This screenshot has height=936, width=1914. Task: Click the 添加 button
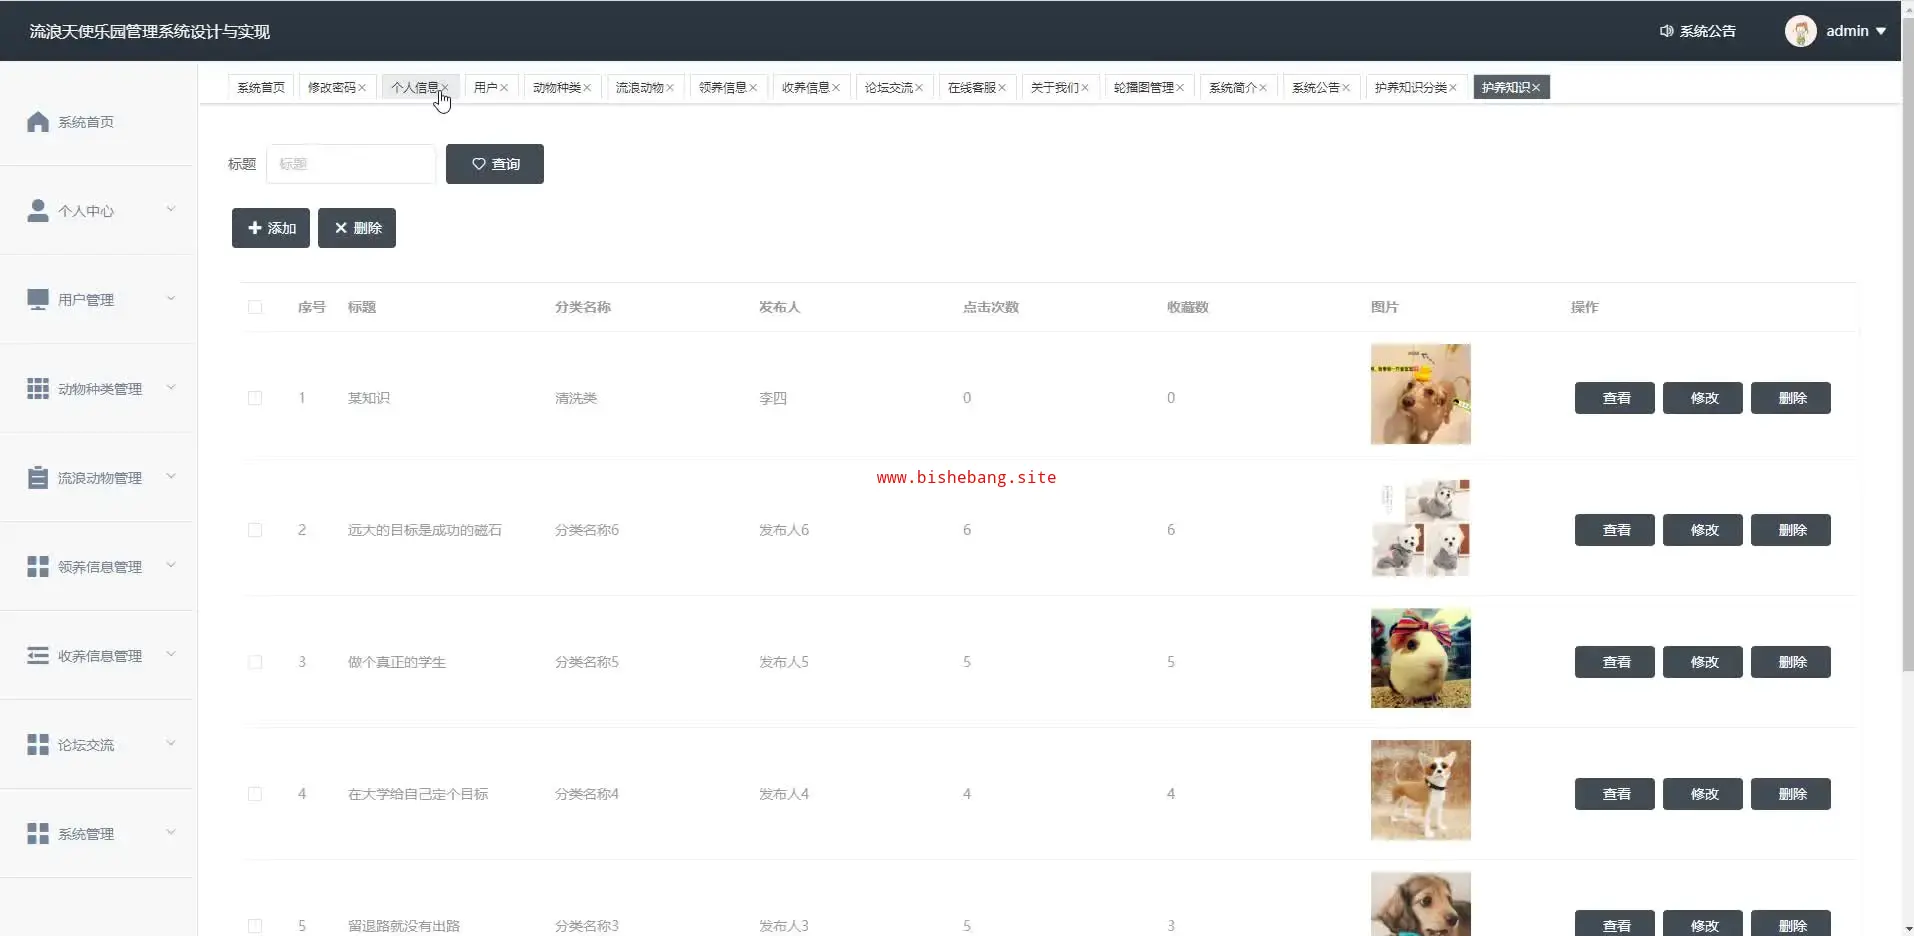[271, 228]
